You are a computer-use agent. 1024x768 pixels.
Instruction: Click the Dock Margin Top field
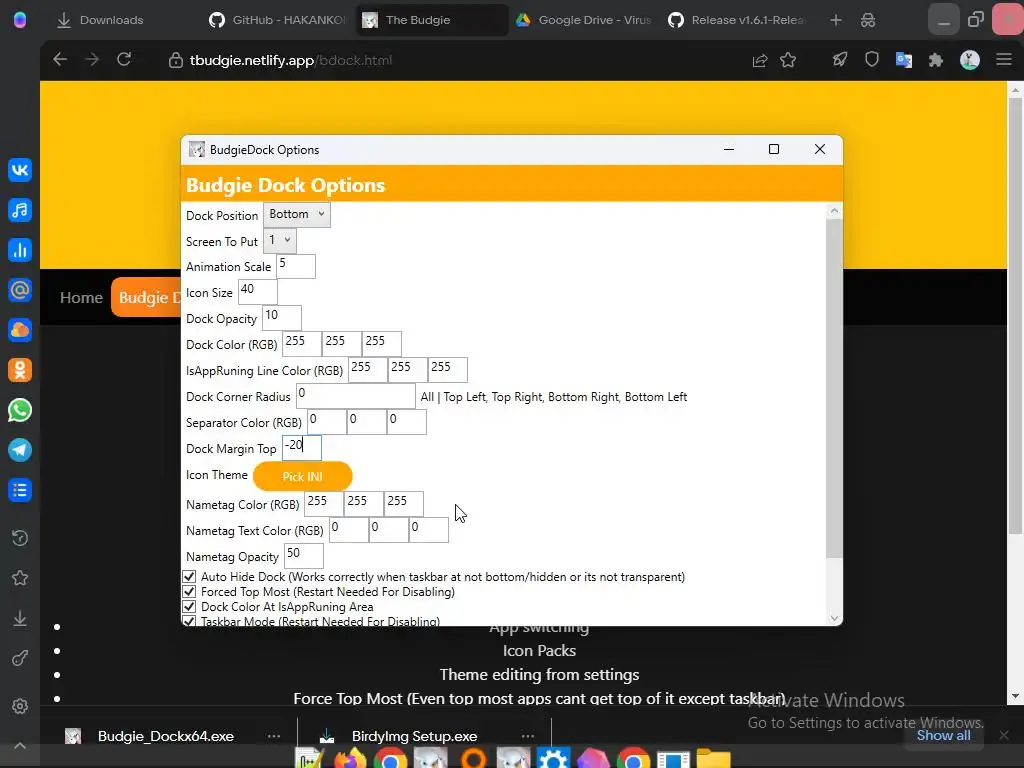(302, 448)
